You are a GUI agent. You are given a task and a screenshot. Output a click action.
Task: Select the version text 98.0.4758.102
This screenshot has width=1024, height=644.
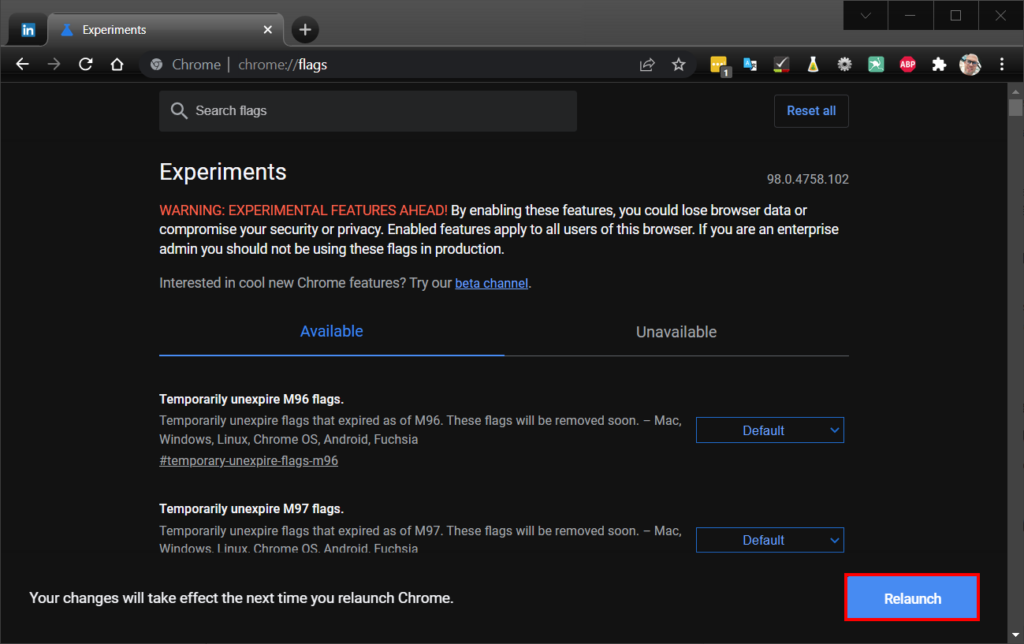pyautogui.click(x=808, y=179)
